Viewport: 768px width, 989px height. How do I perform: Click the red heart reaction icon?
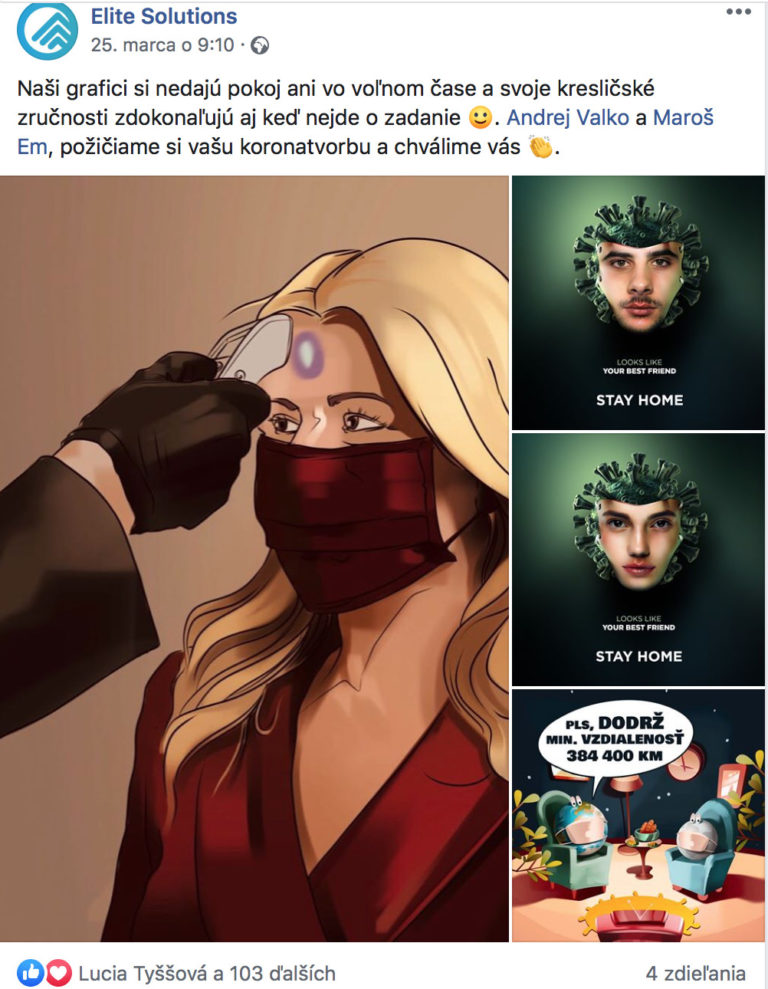tap(58, 973)
